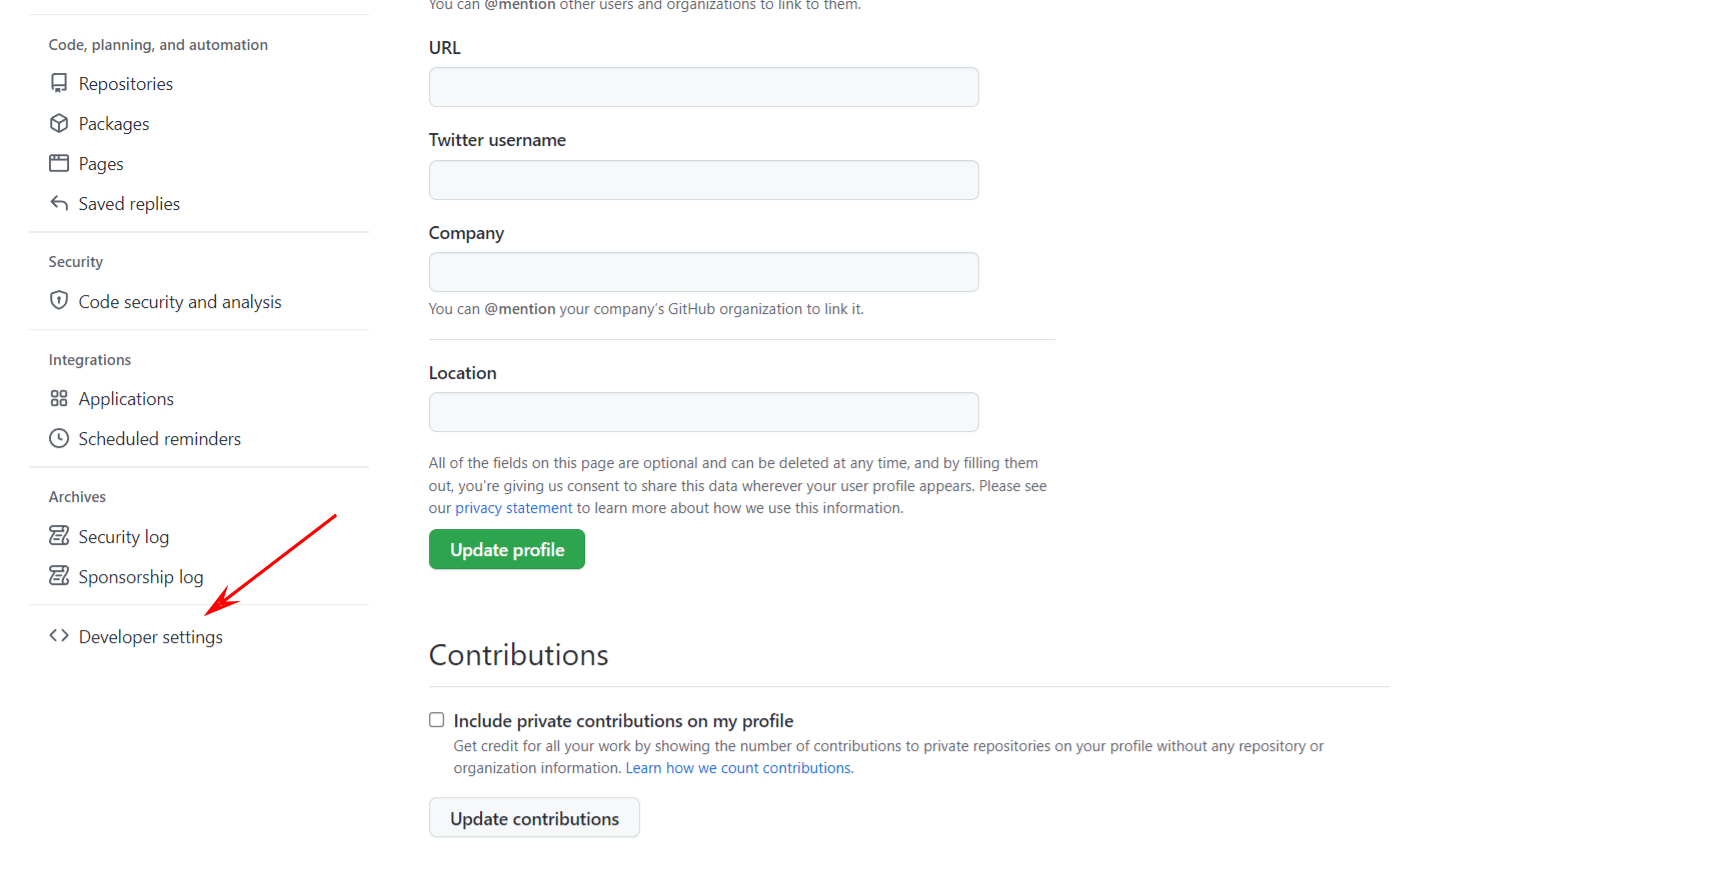The image size is (1714, 873).
Task: Go to Code security and analysis
Action: [x=179, y=301]
